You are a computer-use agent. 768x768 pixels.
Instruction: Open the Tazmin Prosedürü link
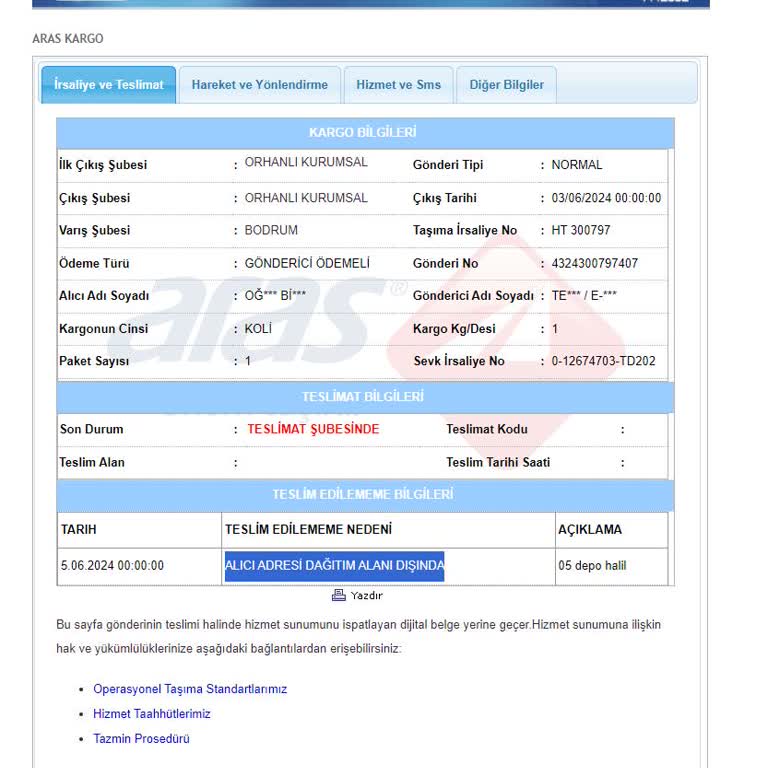[x=142, y=739]
